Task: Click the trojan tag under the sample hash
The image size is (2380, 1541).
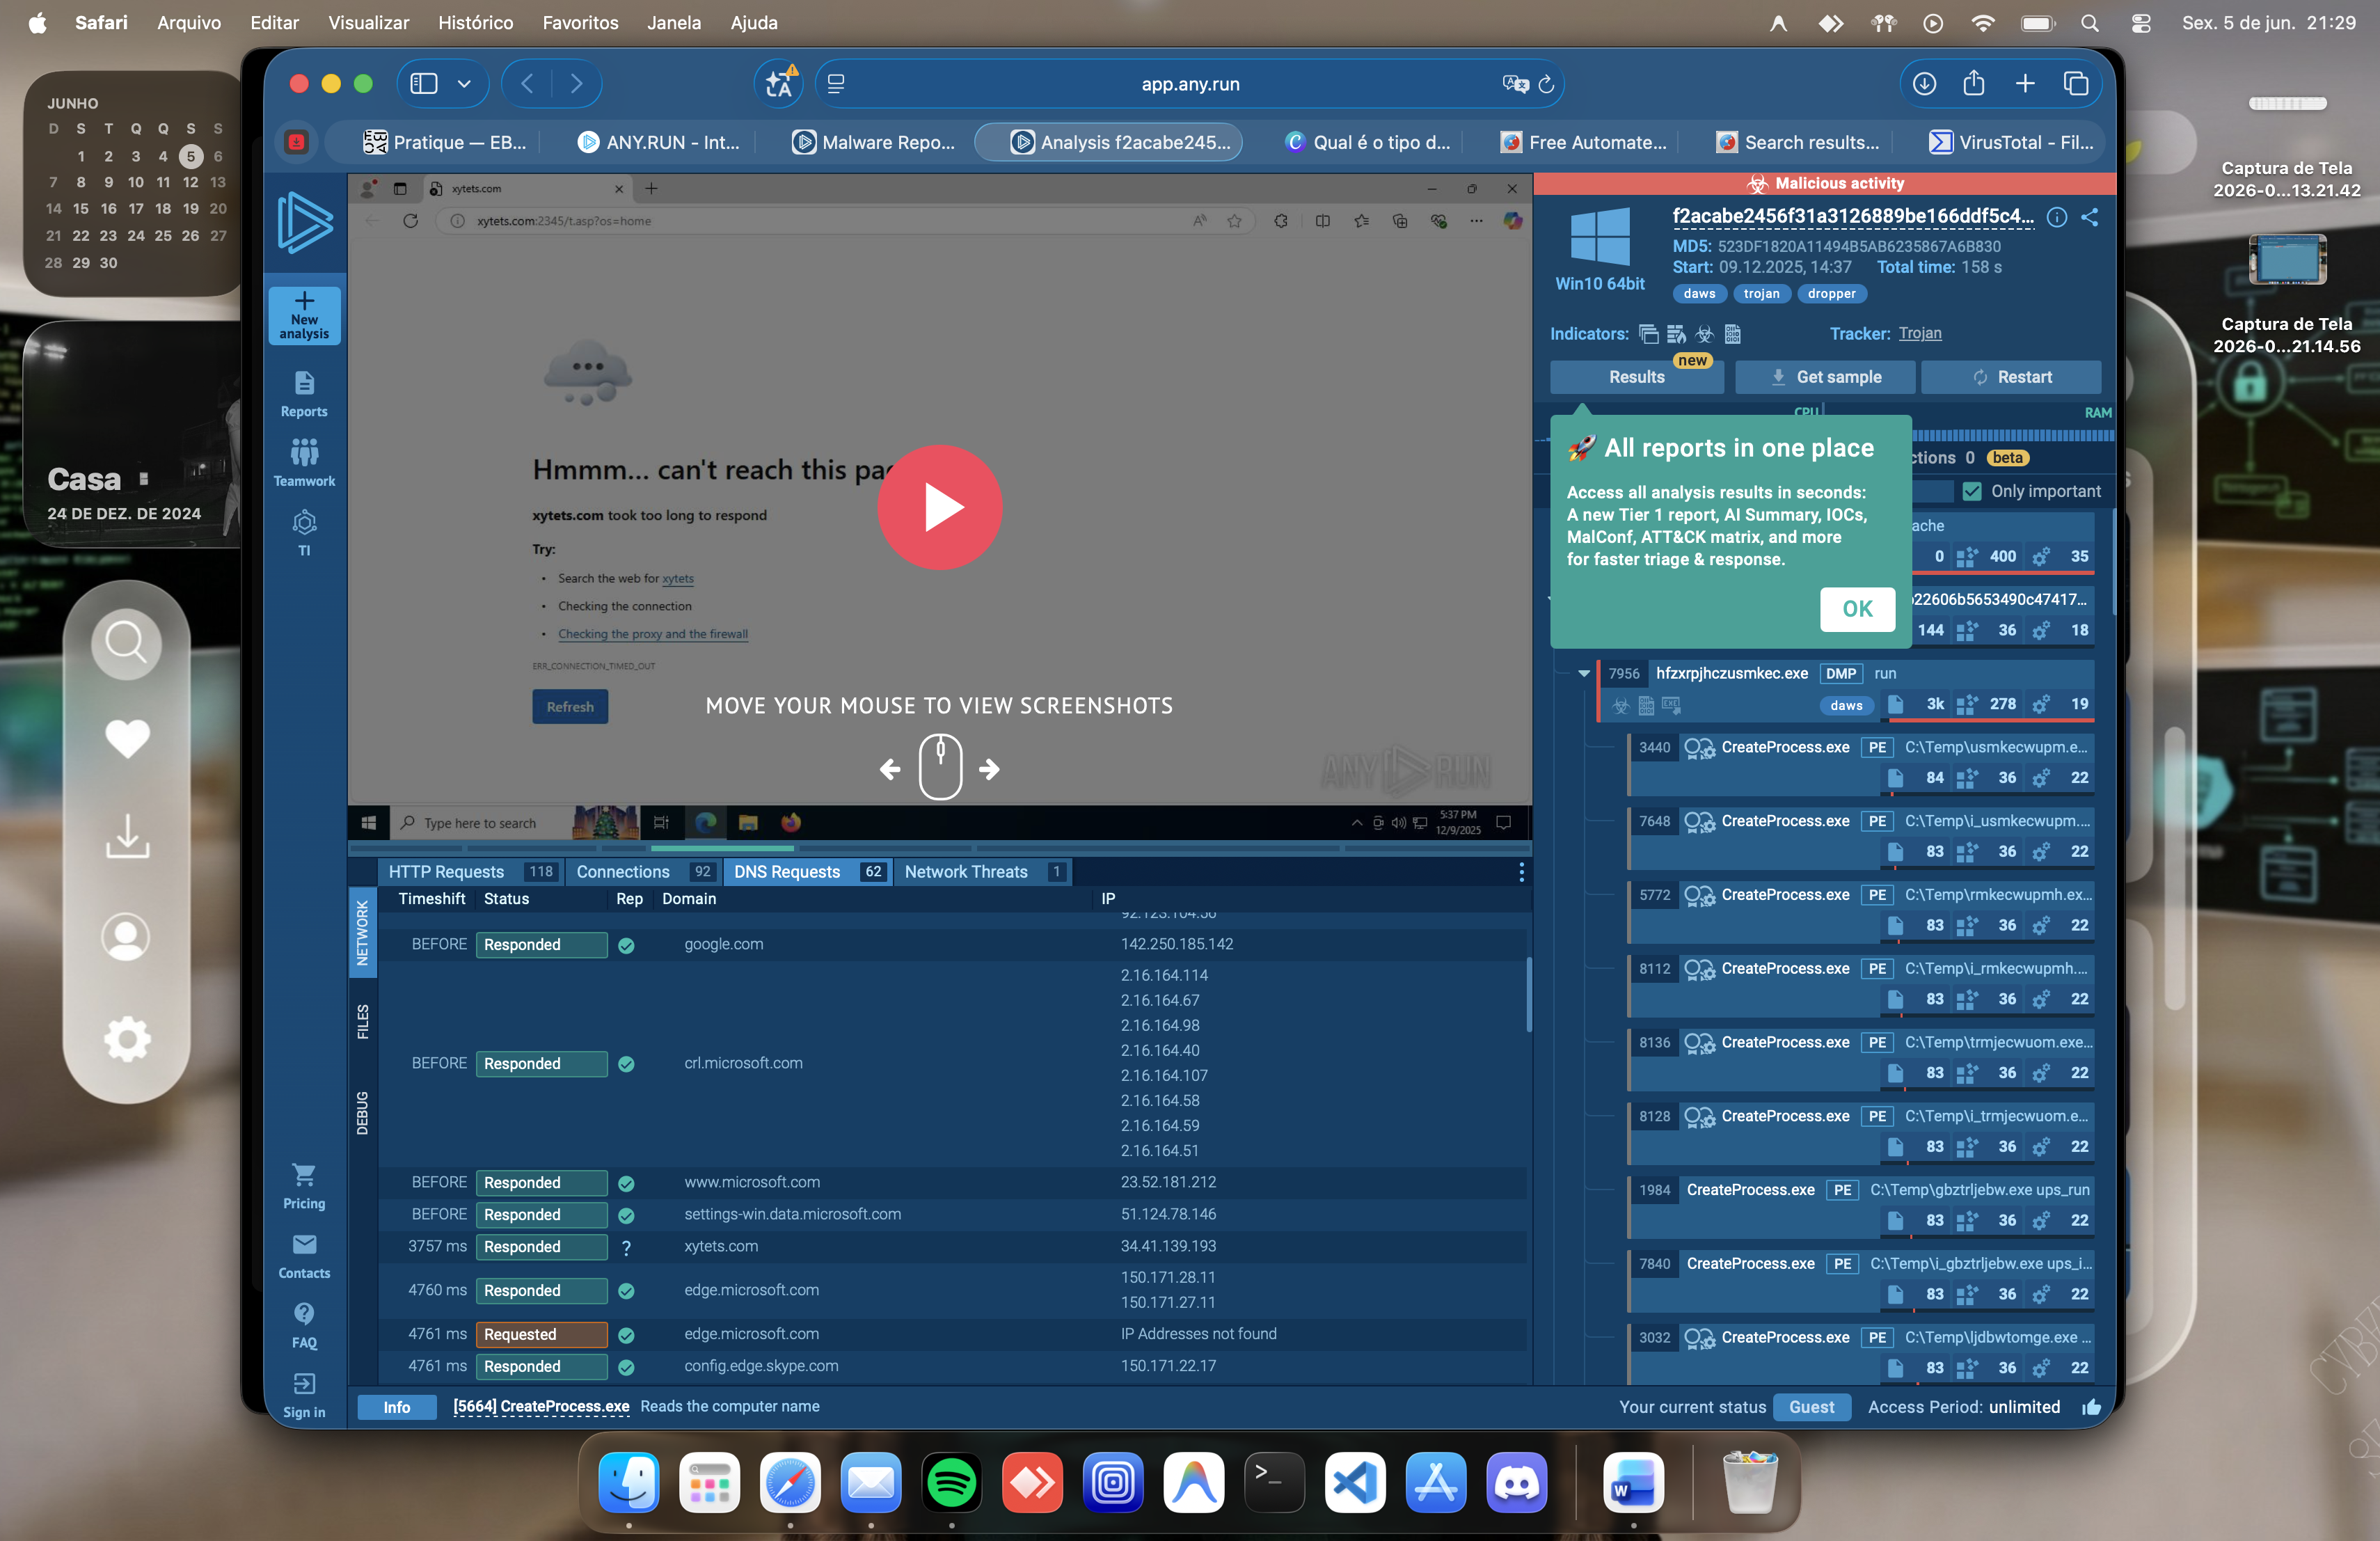Action: [x=1761, y=294]
